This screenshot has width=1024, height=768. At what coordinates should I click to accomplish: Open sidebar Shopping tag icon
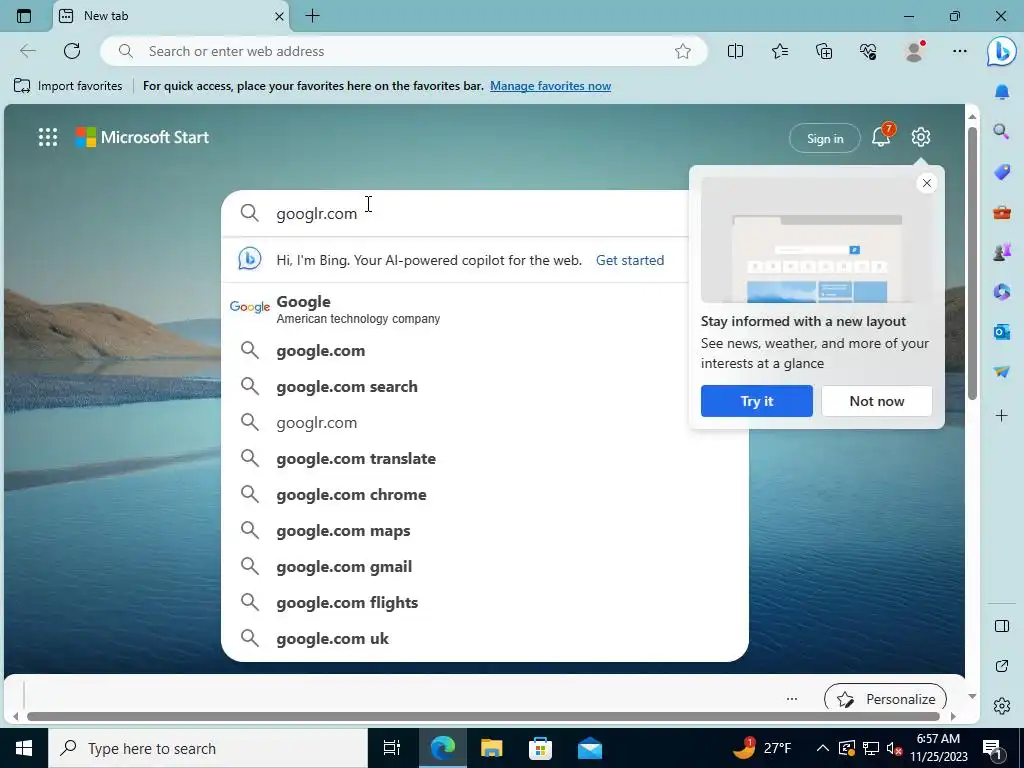pos(1002,172)
